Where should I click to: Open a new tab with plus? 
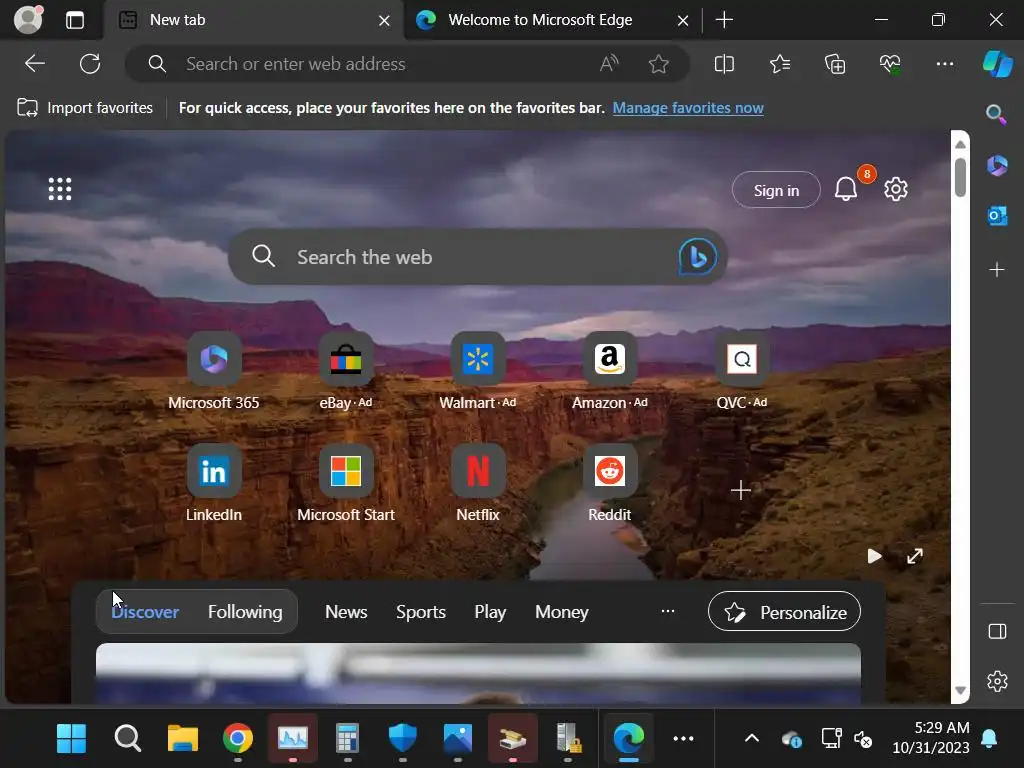pos(724,20)
